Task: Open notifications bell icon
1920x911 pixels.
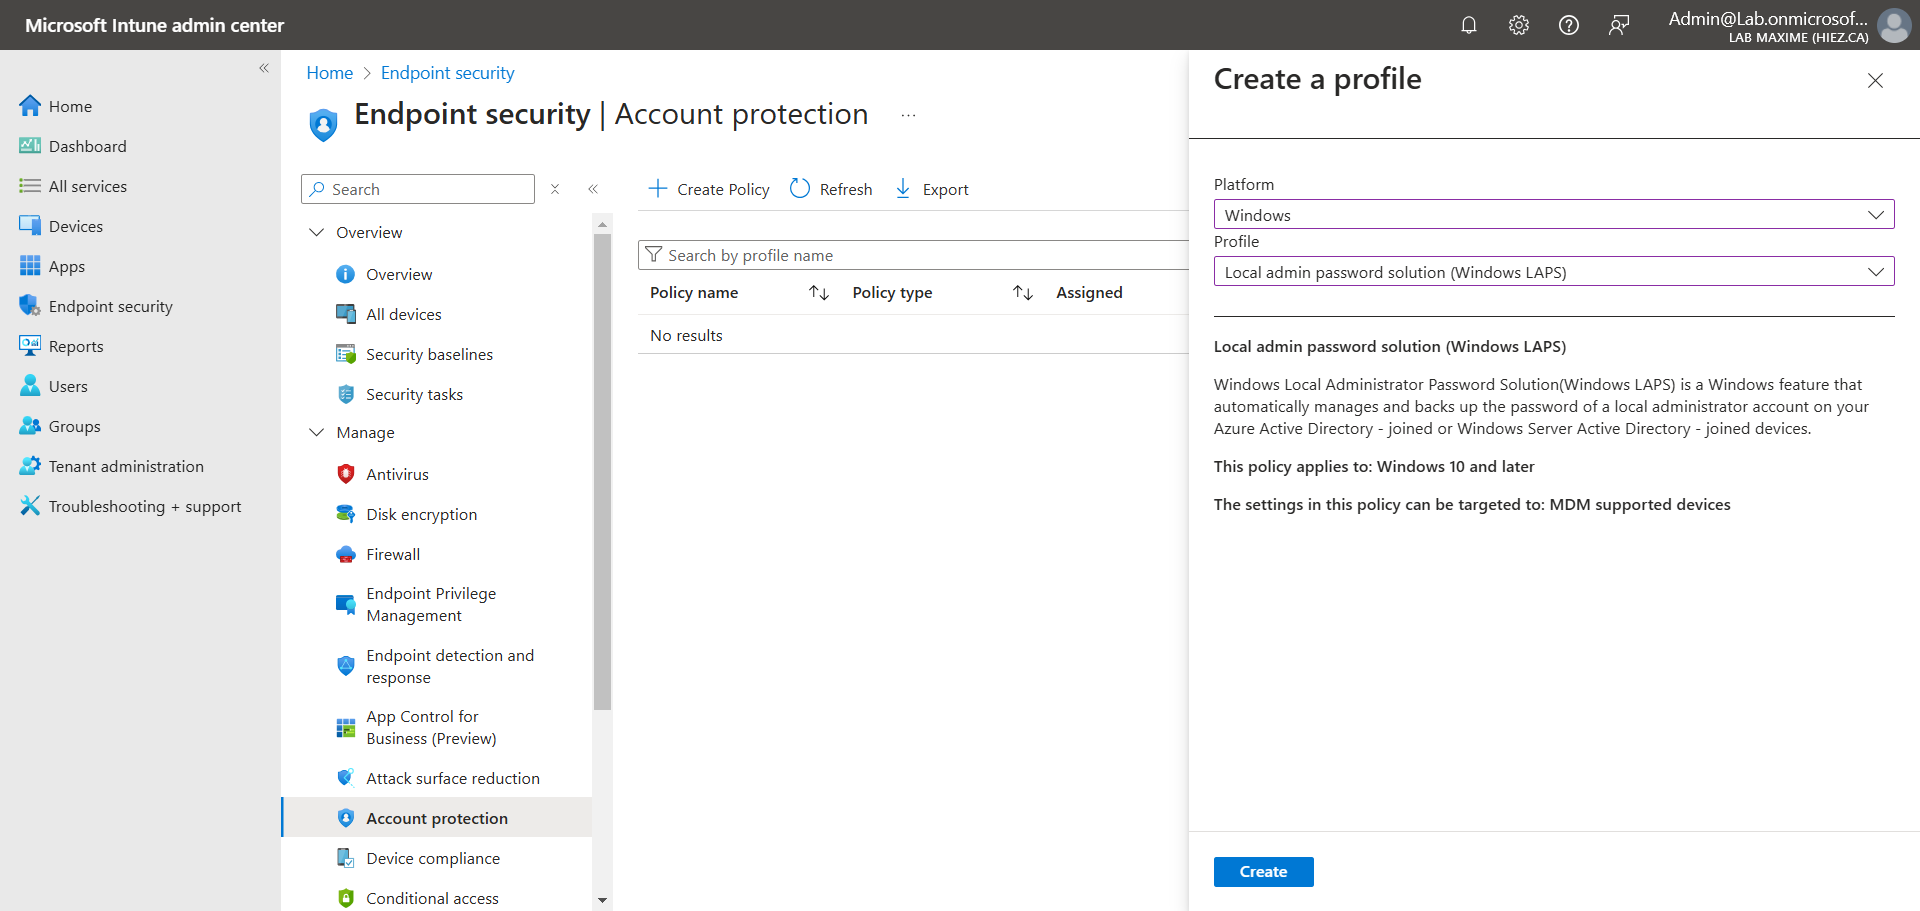Action: pos(1468,25)
